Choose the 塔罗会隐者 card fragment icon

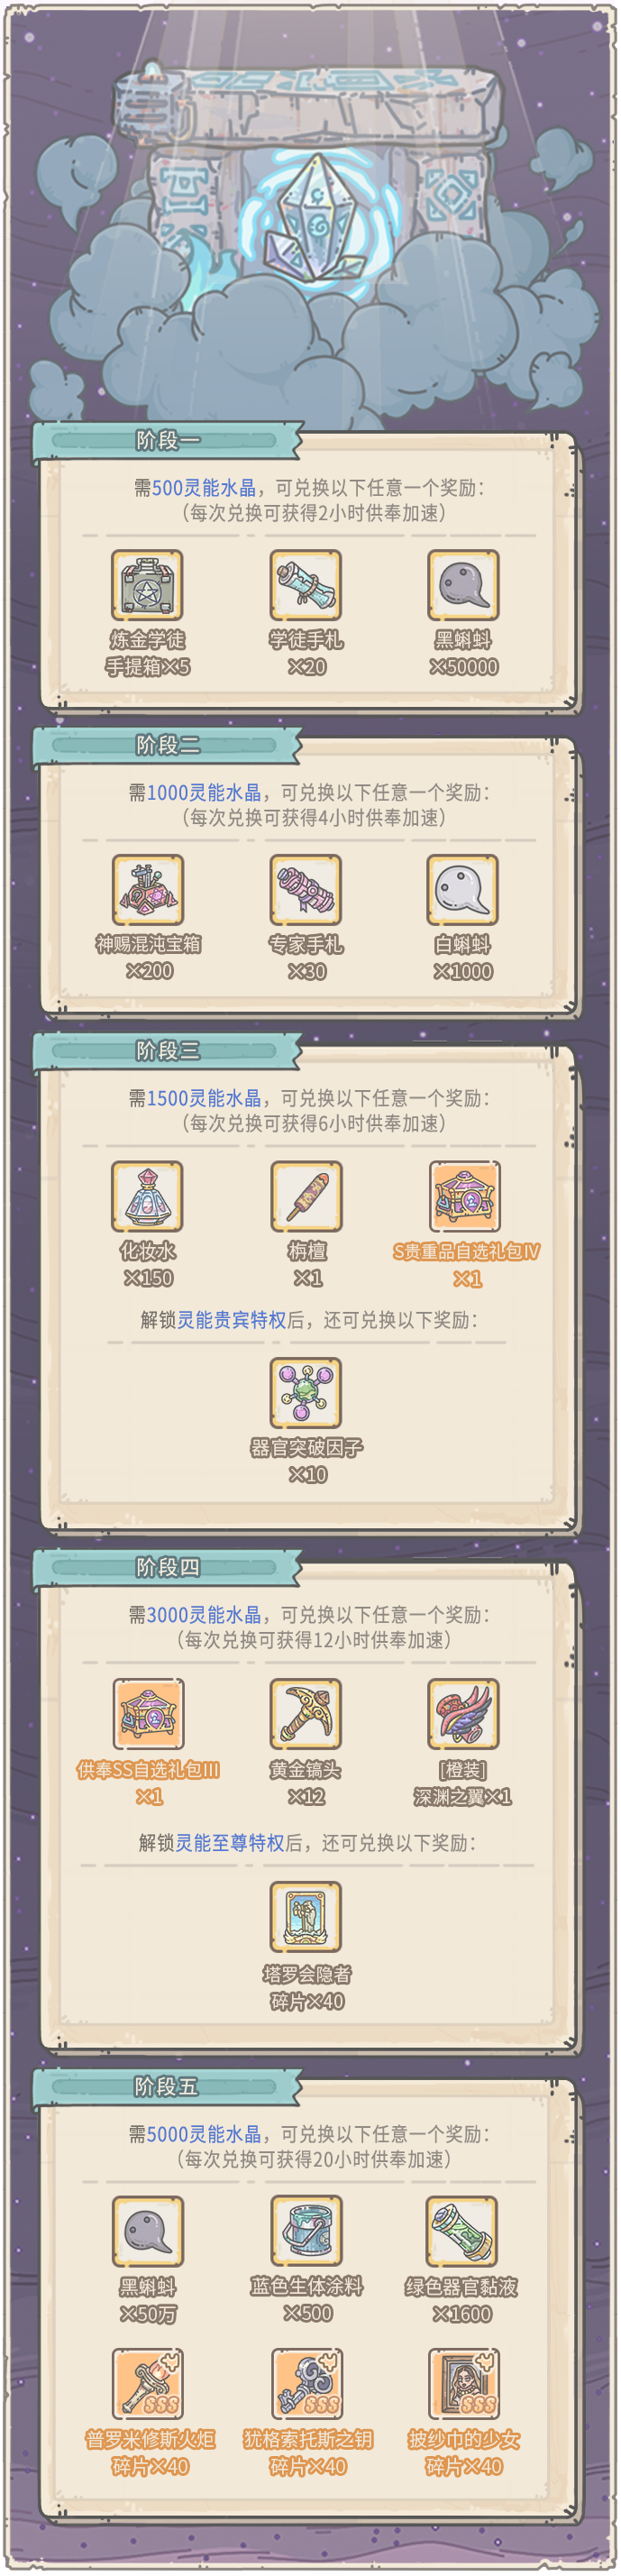click(x=306, y=1917)
